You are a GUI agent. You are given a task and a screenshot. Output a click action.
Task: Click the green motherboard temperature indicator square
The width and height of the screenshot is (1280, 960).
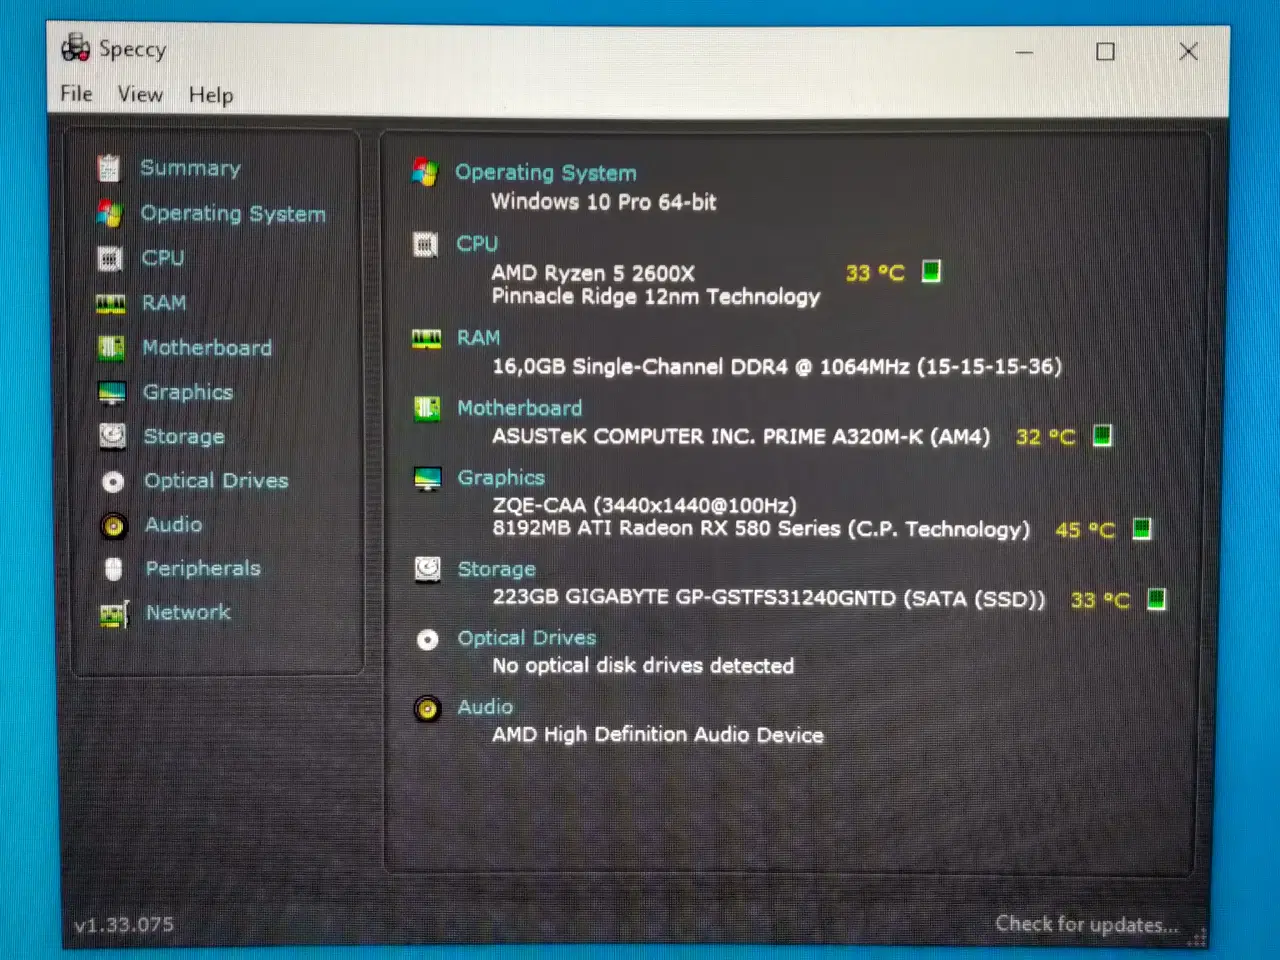[1102, 435]
